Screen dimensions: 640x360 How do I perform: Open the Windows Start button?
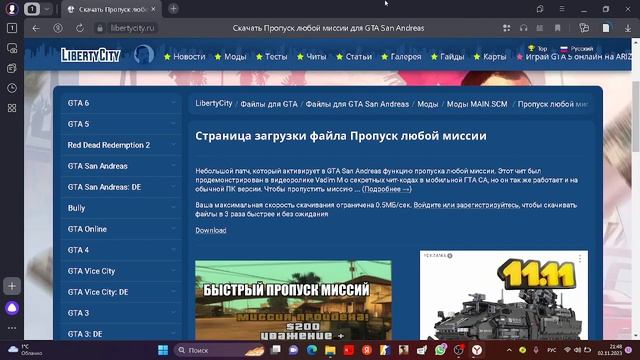[x=163, y=350]
